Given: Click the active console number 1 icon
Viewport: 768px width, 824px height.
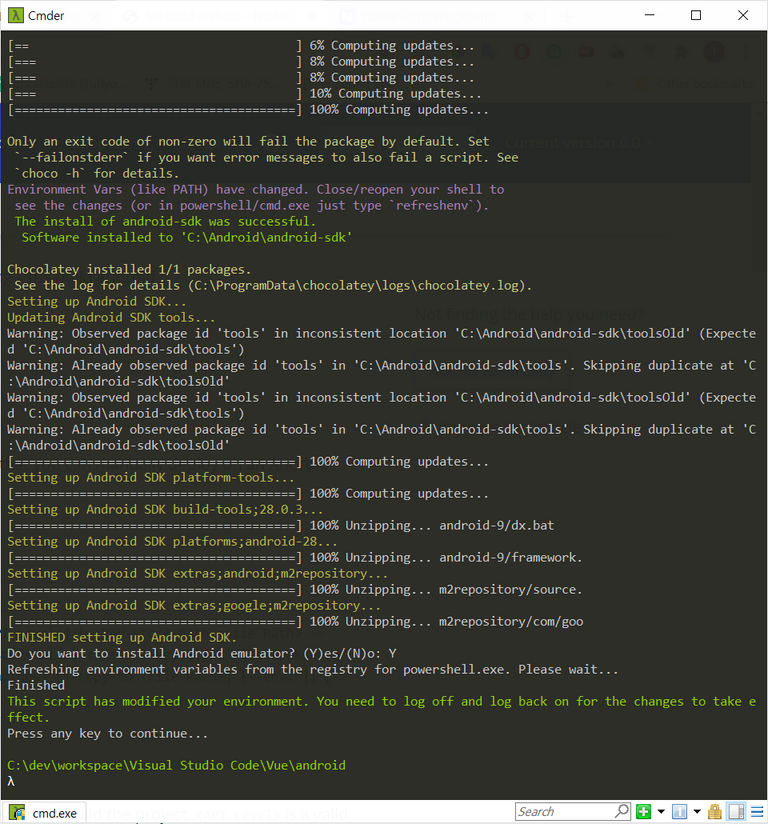Looking at the screenshot, I should click(679, 811).
